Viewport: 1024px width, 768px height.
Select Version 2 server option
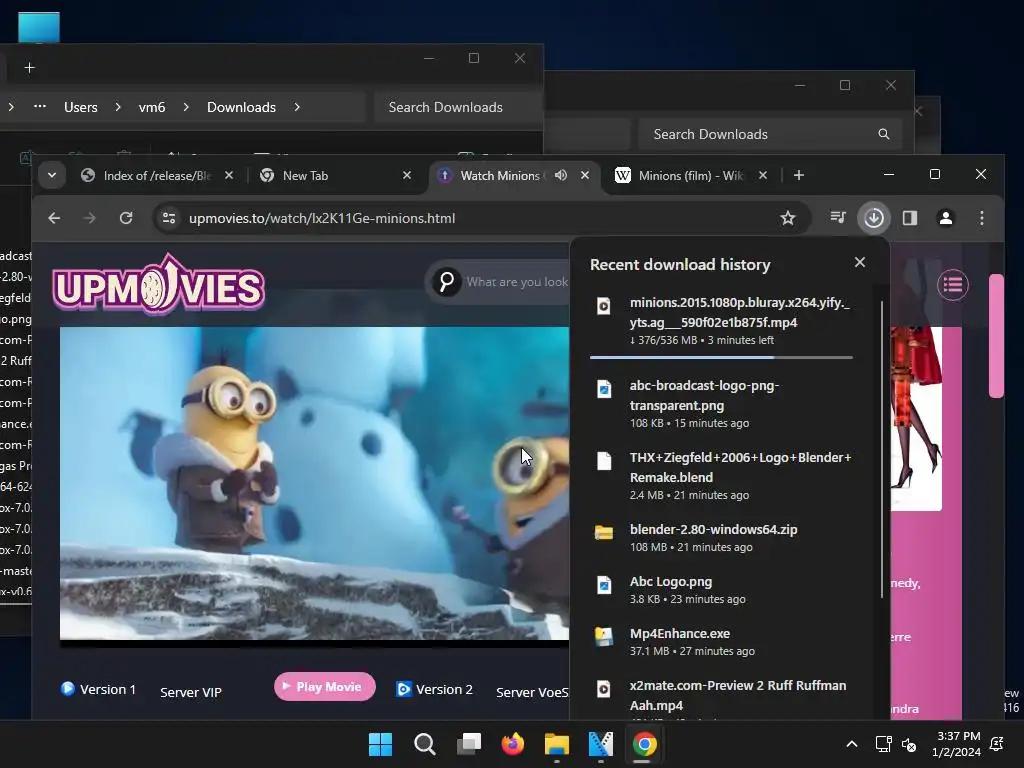[x=434, y=689]
